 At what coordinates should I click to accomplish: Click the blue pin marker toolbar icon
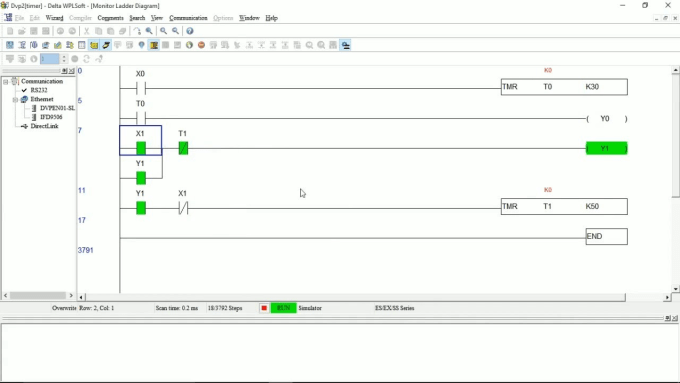tap(141, 45)
